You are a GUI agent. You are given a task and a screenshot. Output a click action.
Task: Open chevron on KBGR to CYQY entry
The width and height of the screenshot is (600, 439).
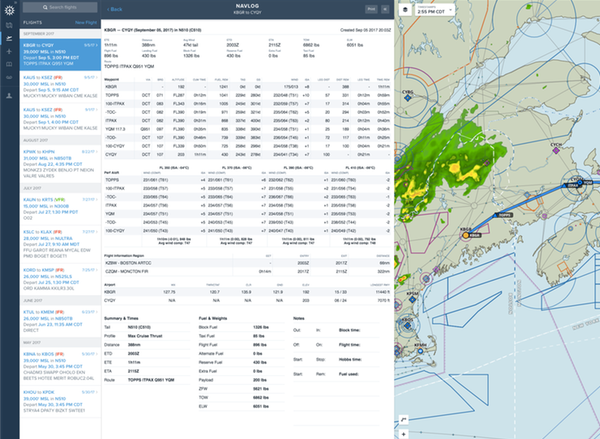click(97, 45)
